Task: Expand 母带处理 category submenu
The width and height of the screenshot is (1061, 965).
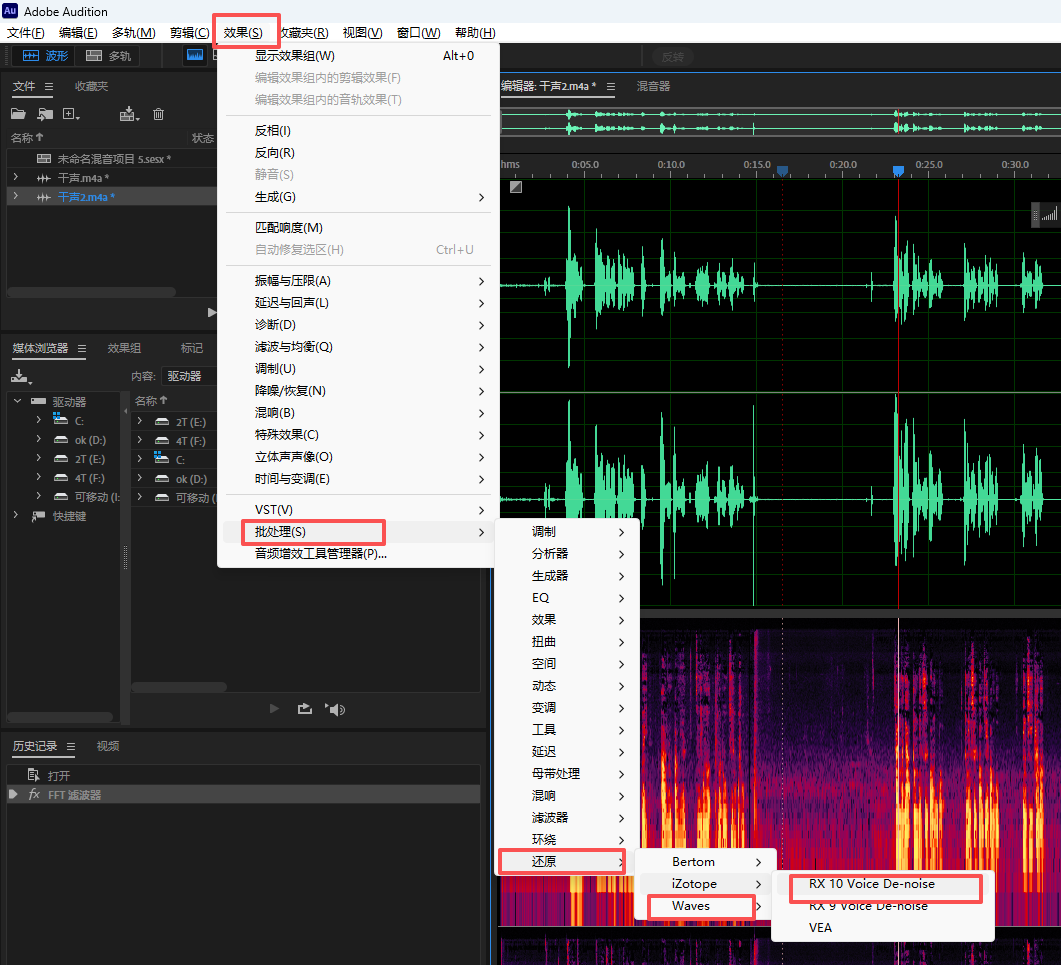Action: [x=567, y=773]
